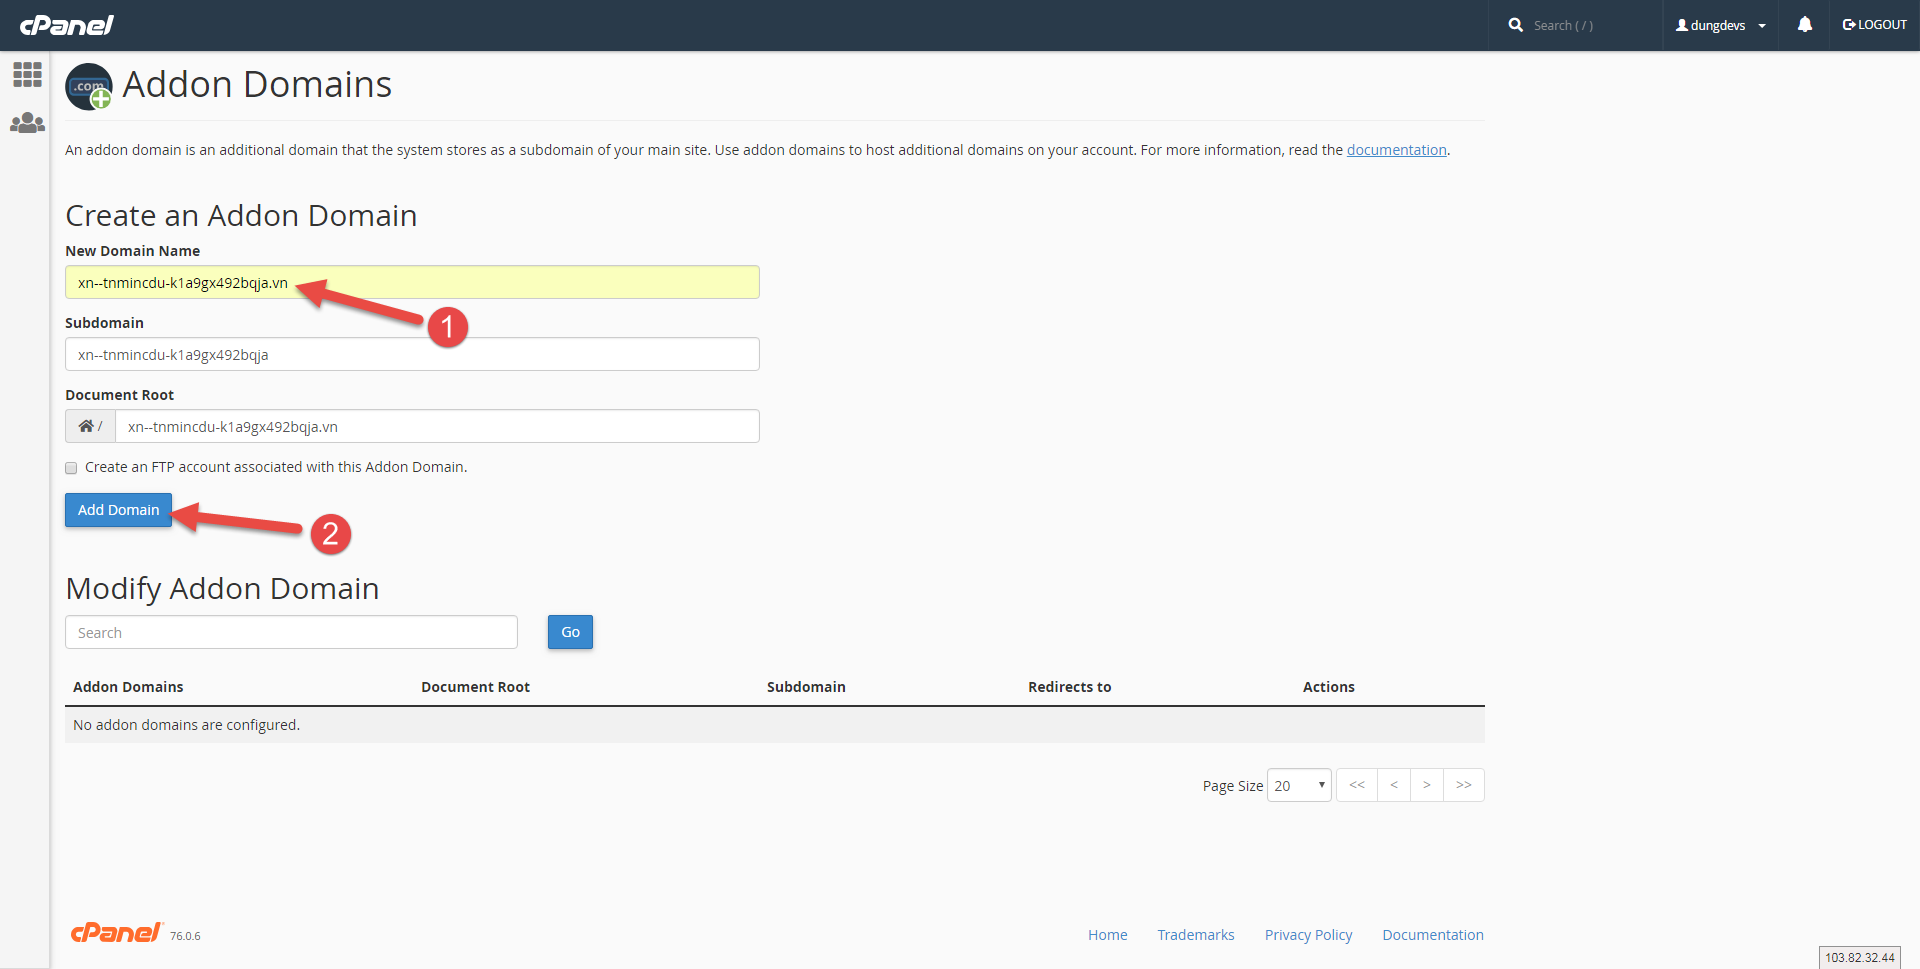
Task: Click the Addon Domains .com page icon
Action: [89, 87]
